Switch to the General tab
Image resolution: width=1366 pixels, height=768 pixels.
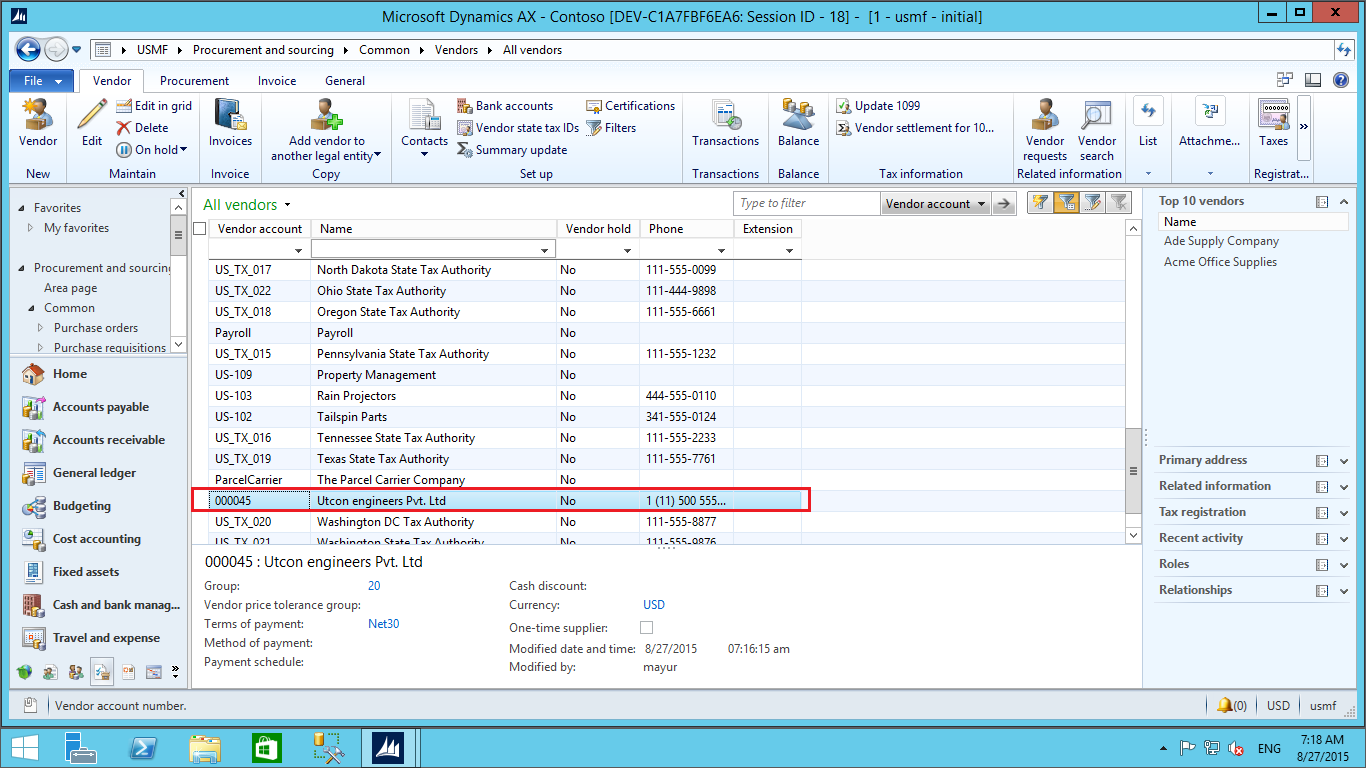pos(345,81)
